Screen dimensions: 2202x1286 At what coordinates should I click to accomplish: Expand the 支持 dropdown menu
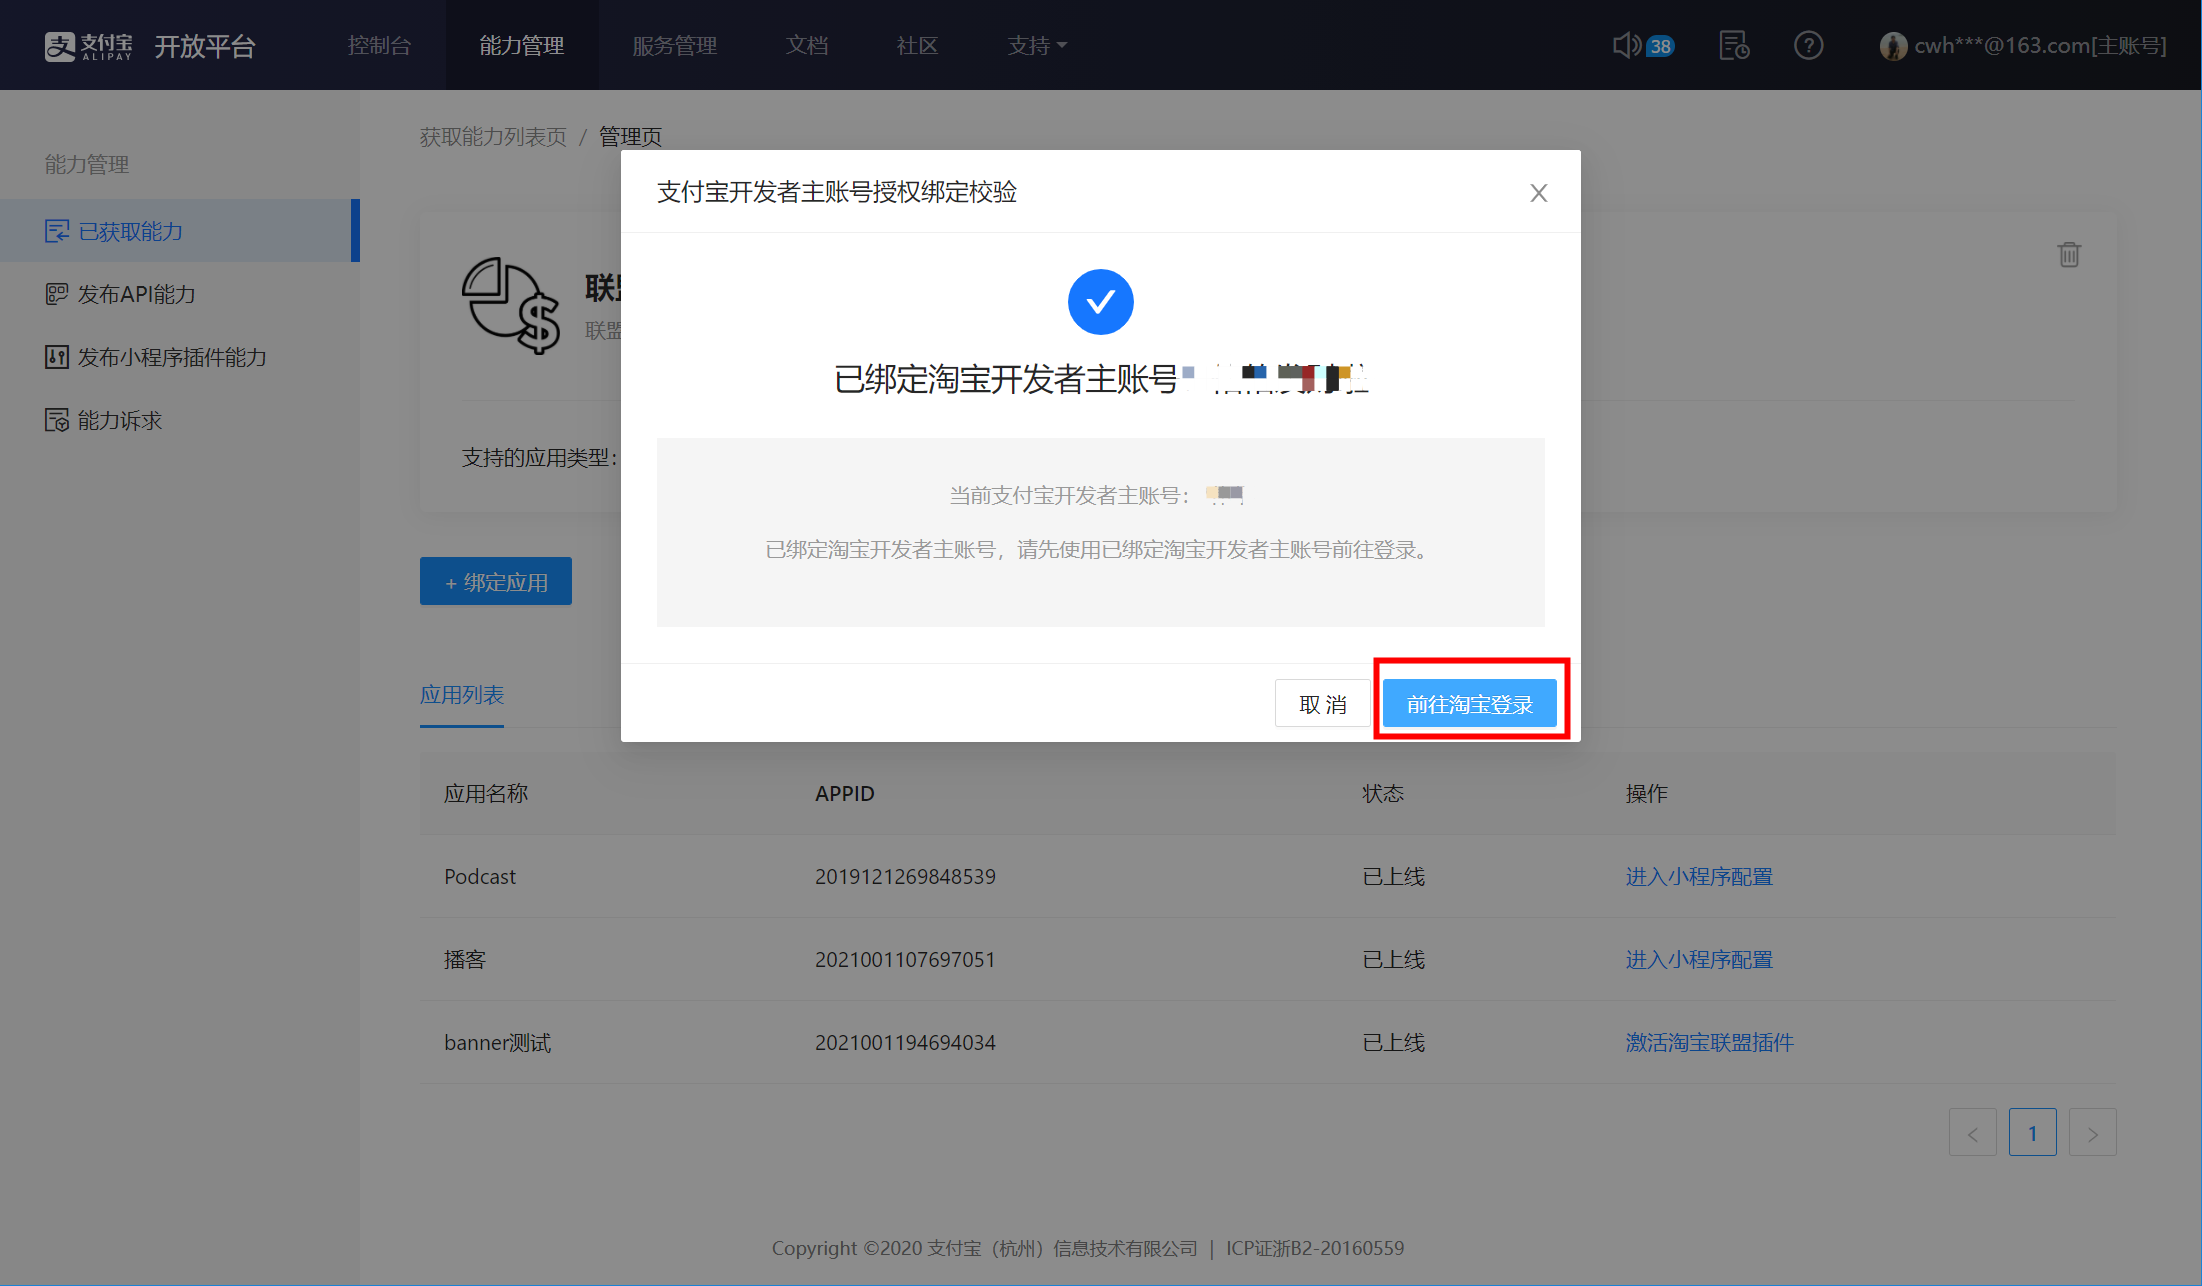coord(1037,45)
